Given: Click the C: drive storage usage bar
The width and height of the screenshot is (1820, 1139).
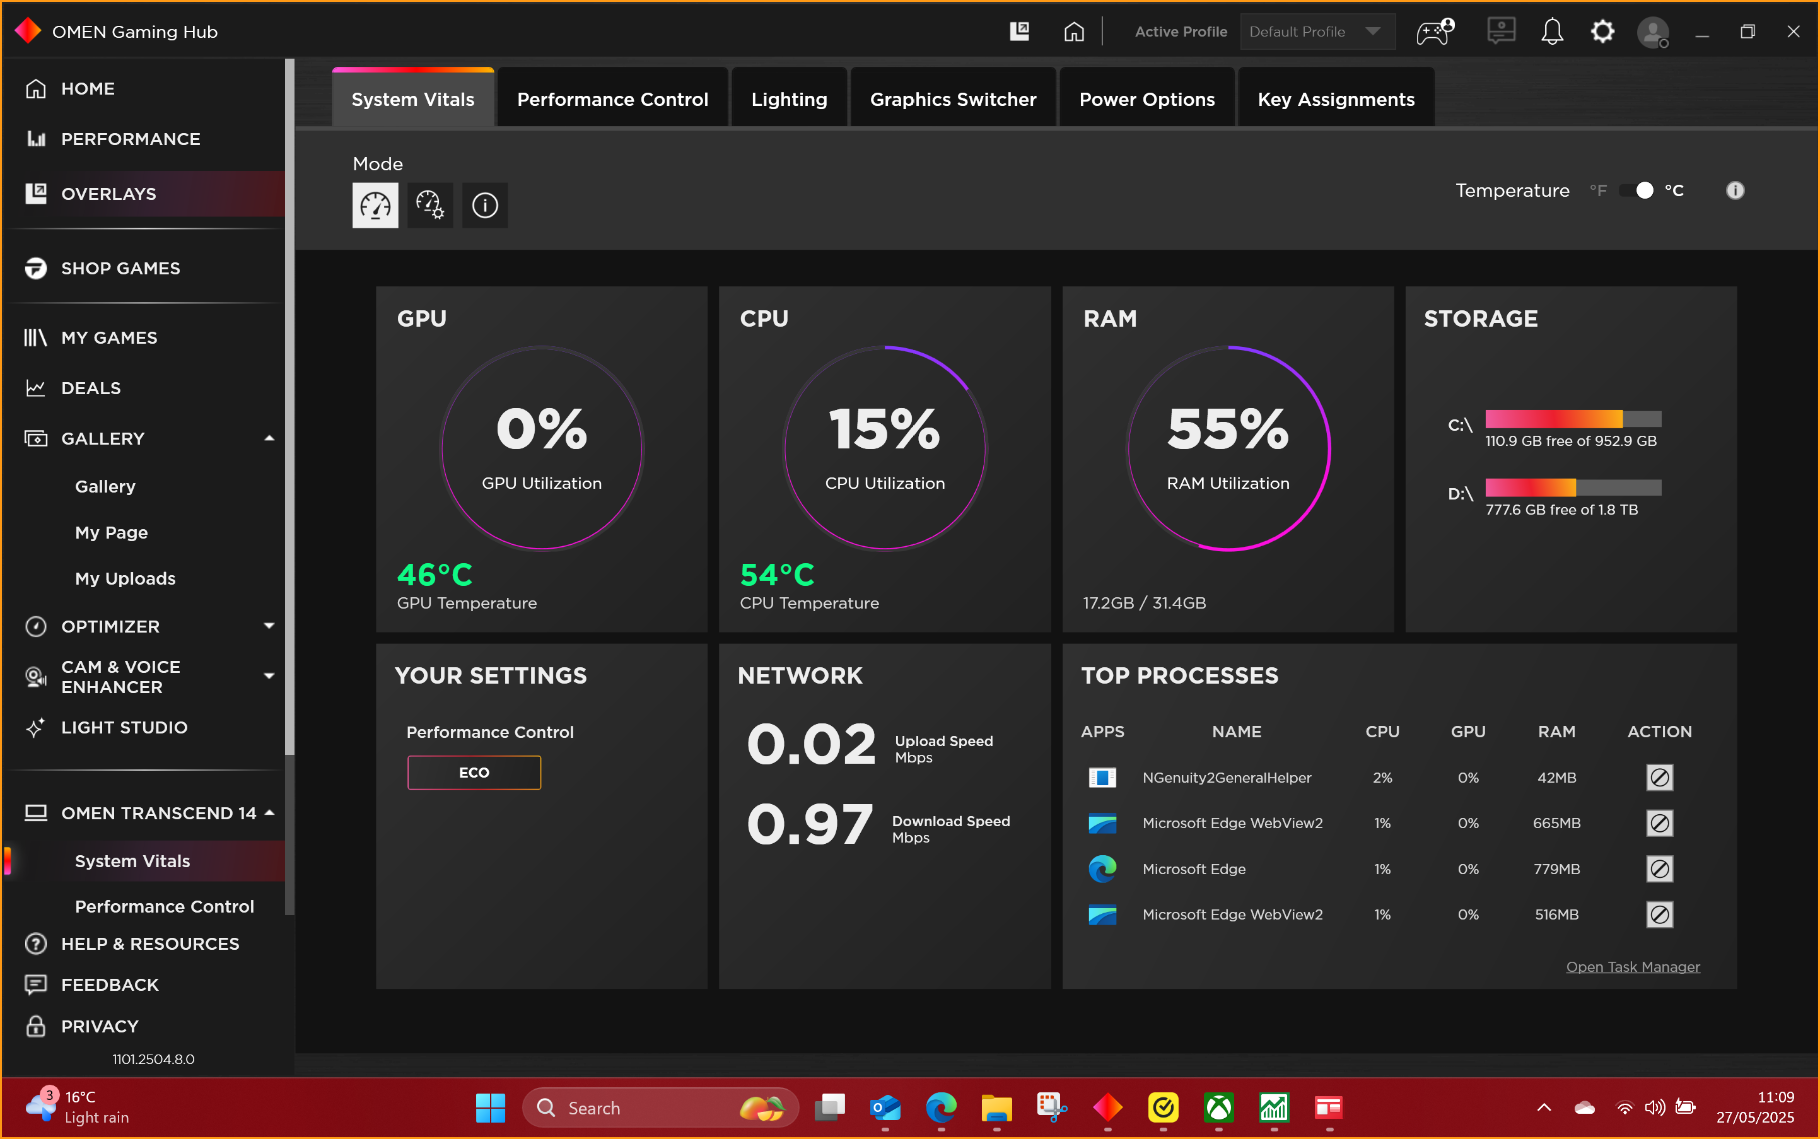Looking at the screenshot, I should point(1573,419).
